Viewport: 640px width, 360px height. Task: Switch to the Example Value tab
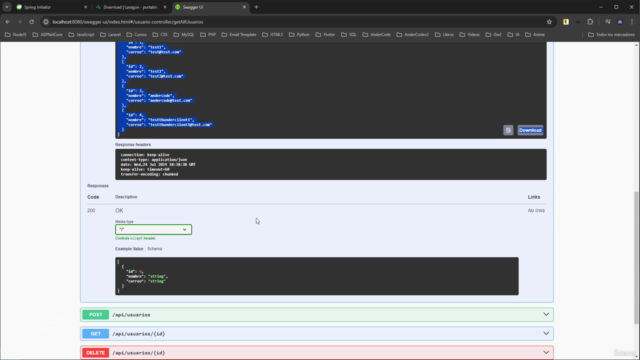tap(129, 249)
